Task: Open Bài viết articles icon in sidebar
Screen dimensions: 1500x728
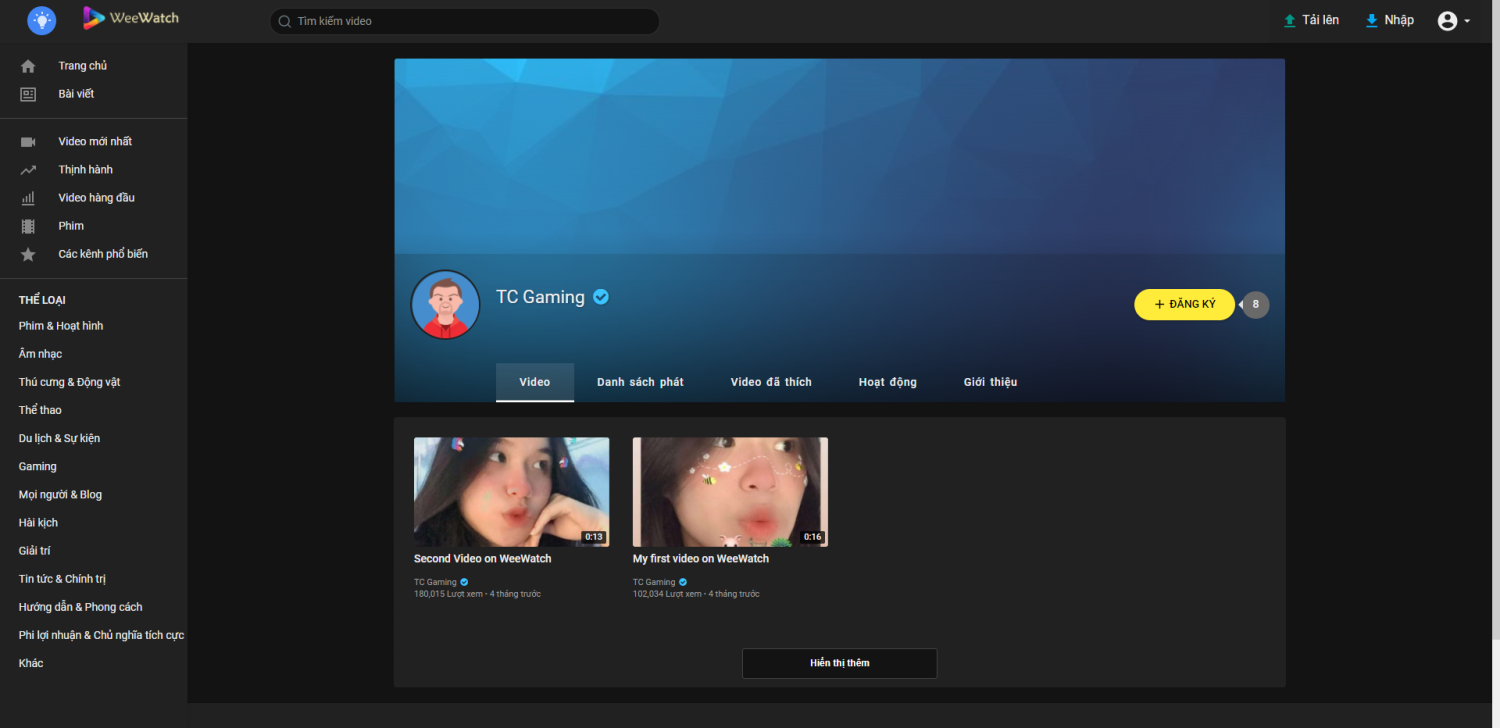Action: (x=28, y=94)
